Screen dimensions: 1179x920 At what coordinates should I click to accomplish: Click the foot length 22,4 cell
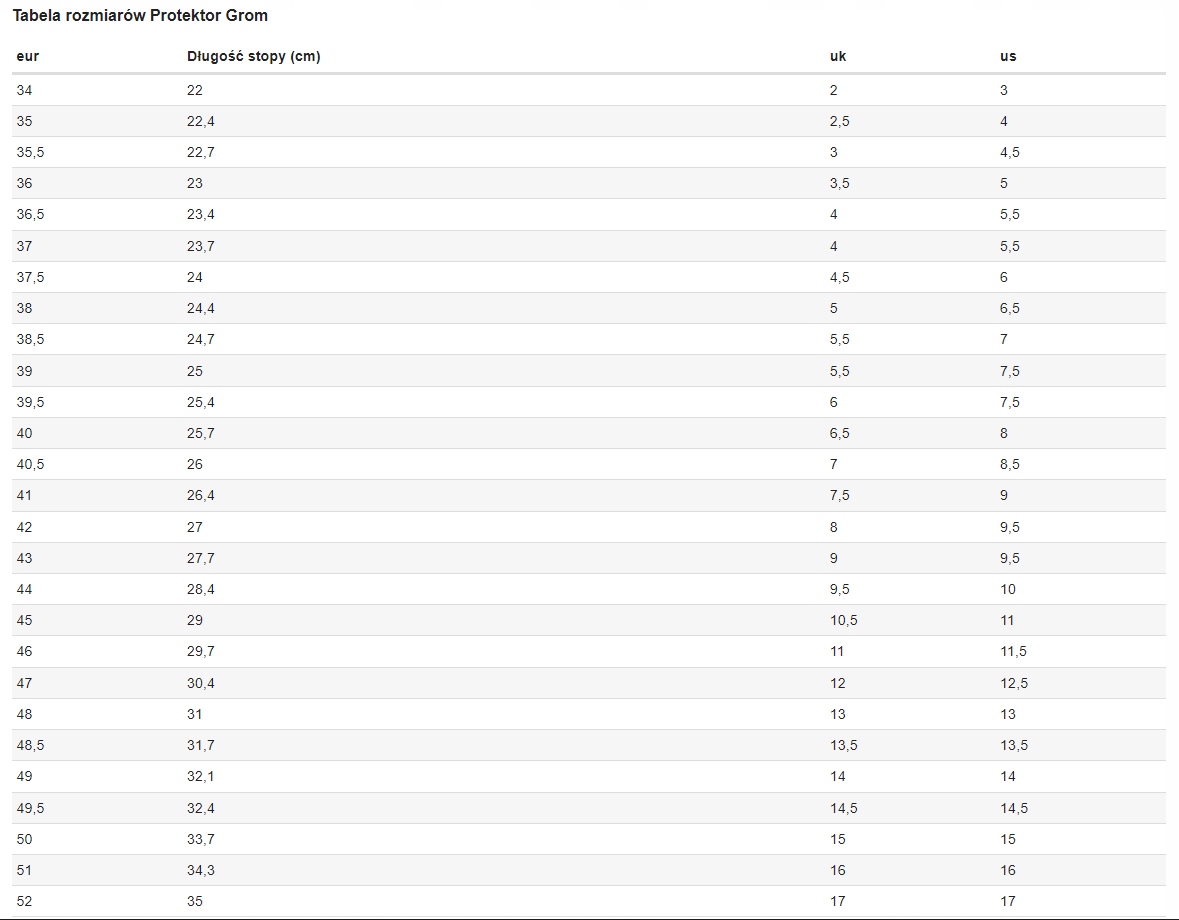point(200,121)
